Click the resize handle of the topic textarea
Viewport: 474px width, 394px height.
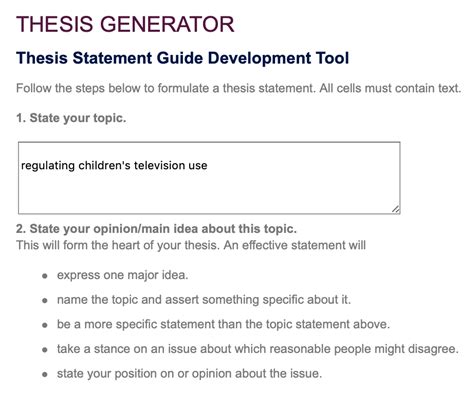[395, 209]
